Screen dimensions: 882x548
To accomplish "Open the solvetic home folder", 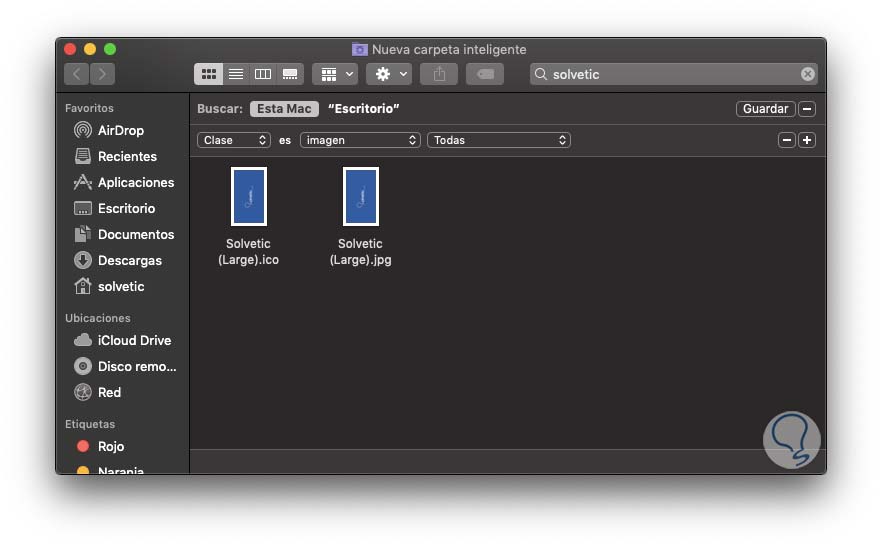I will click(123, 286).
